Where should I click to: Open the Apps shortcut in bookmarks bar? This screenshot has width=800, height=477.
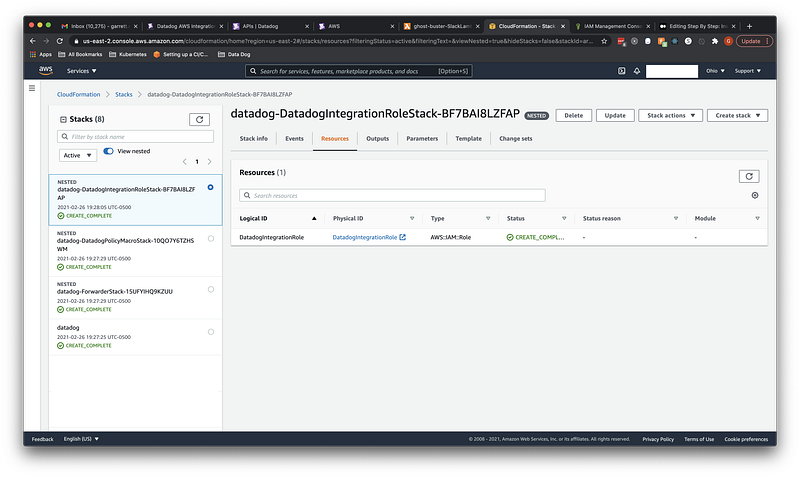pos(41,54)
